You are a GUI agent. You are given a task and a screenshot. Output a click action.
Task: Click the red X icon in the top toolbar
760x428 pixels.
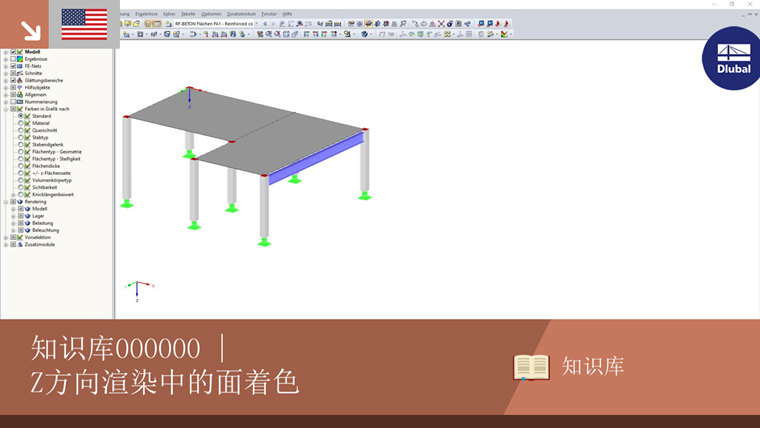[x=441, y=24]
